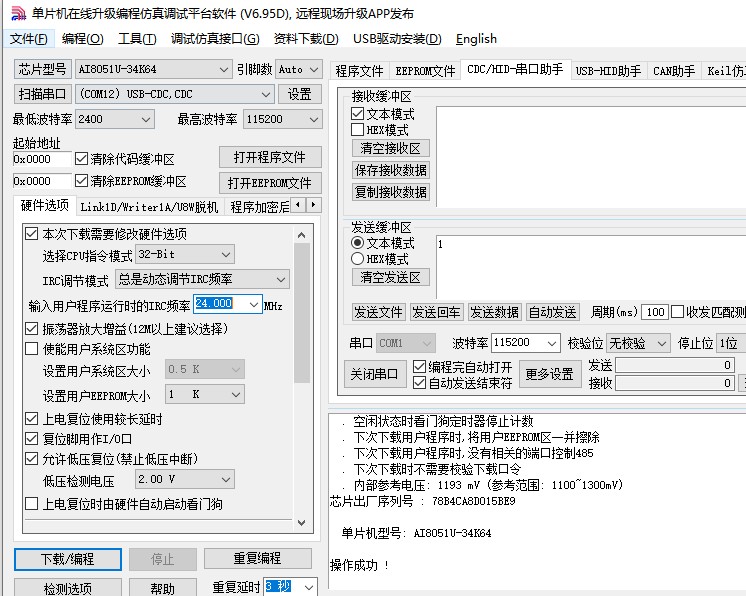This screenshot has width=746, height=596.
Task: Switch to the USB-HID助手 tab
Action: (x=608, y=71)
